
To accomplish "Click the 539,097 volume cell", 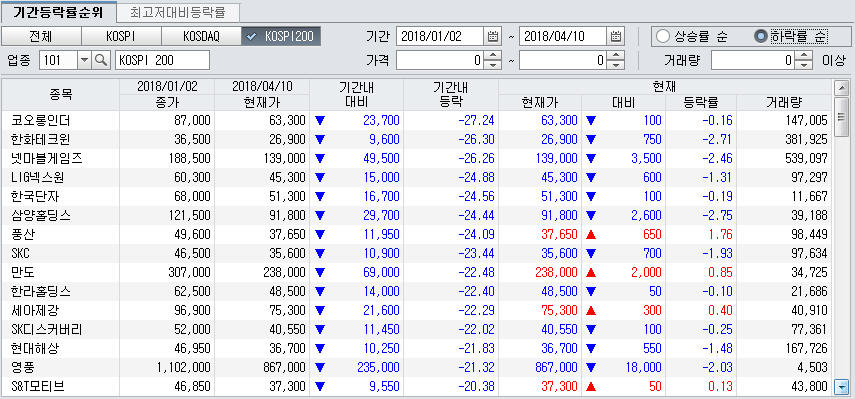I will 805,159.
